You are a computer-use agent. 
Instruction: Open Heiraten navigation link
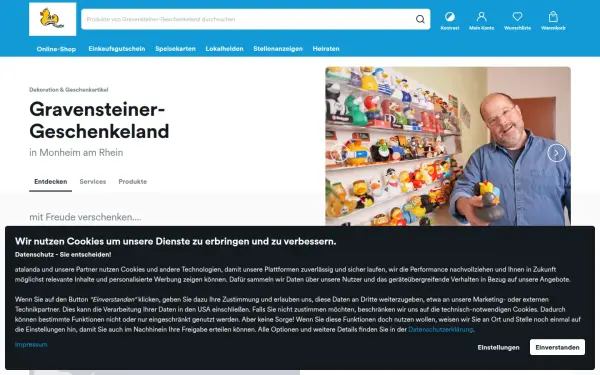click(326, 49)
